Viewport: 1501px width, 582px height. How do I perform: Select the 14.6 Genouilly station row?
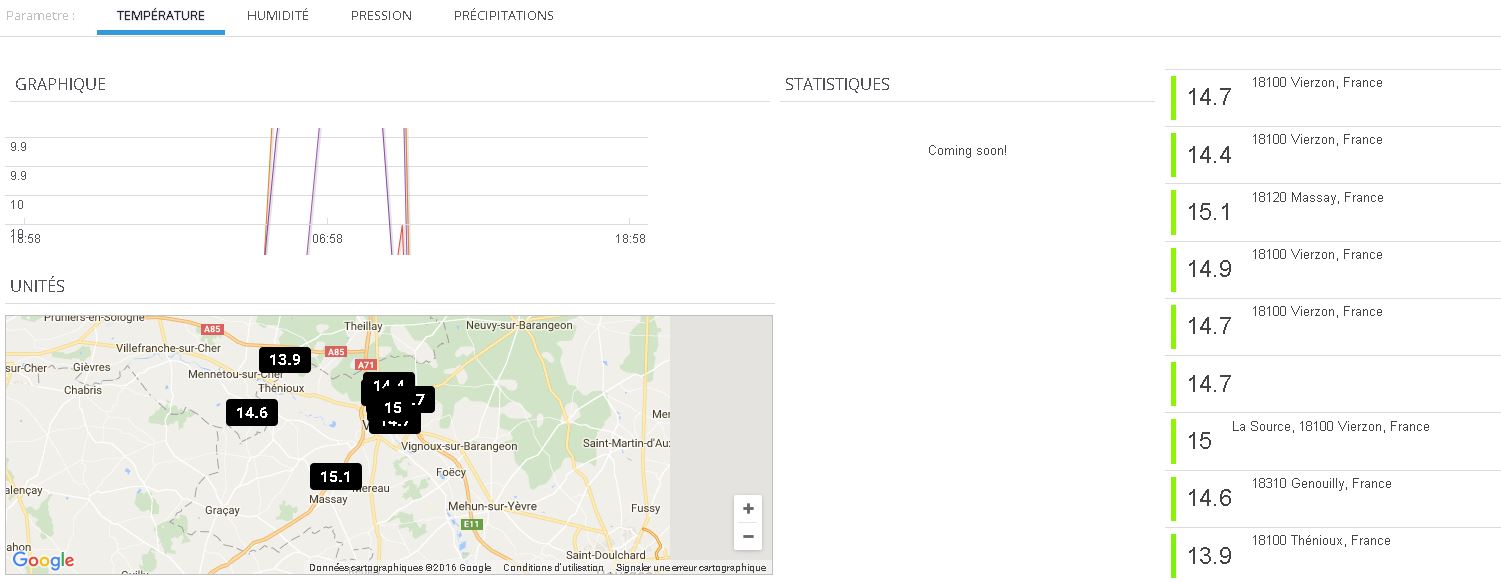pos(1332,498)
